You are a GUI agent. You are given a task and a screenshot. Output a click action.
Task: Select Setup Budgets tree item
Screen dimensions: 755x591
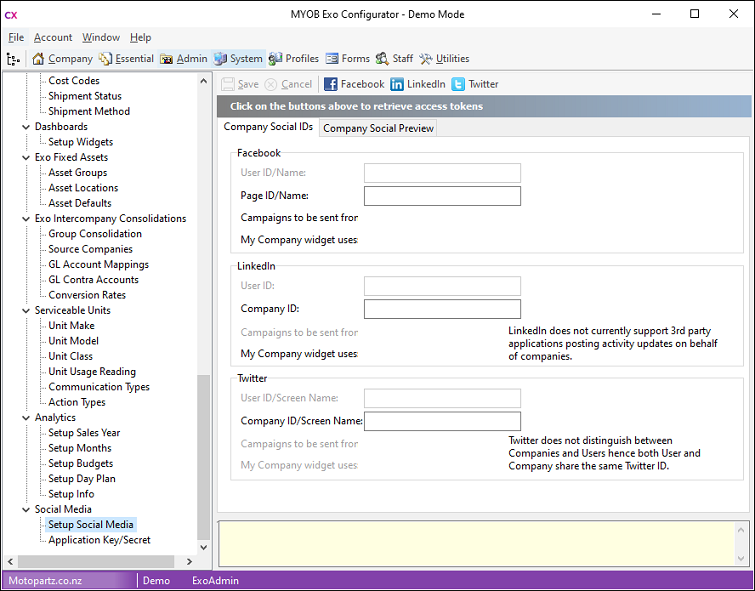(x=80, y=463)
